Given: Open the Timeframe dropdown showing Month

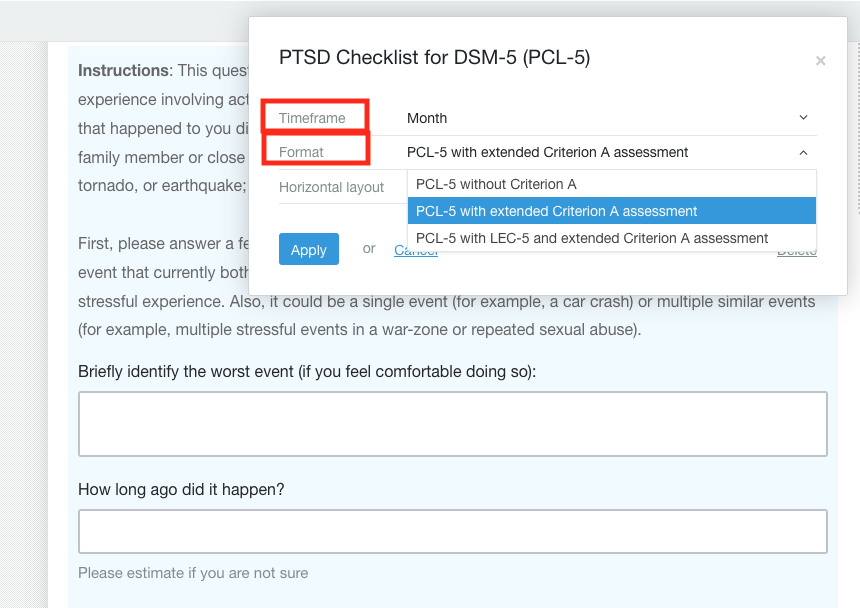Looking at the screenshot, I should coord(600,117).
